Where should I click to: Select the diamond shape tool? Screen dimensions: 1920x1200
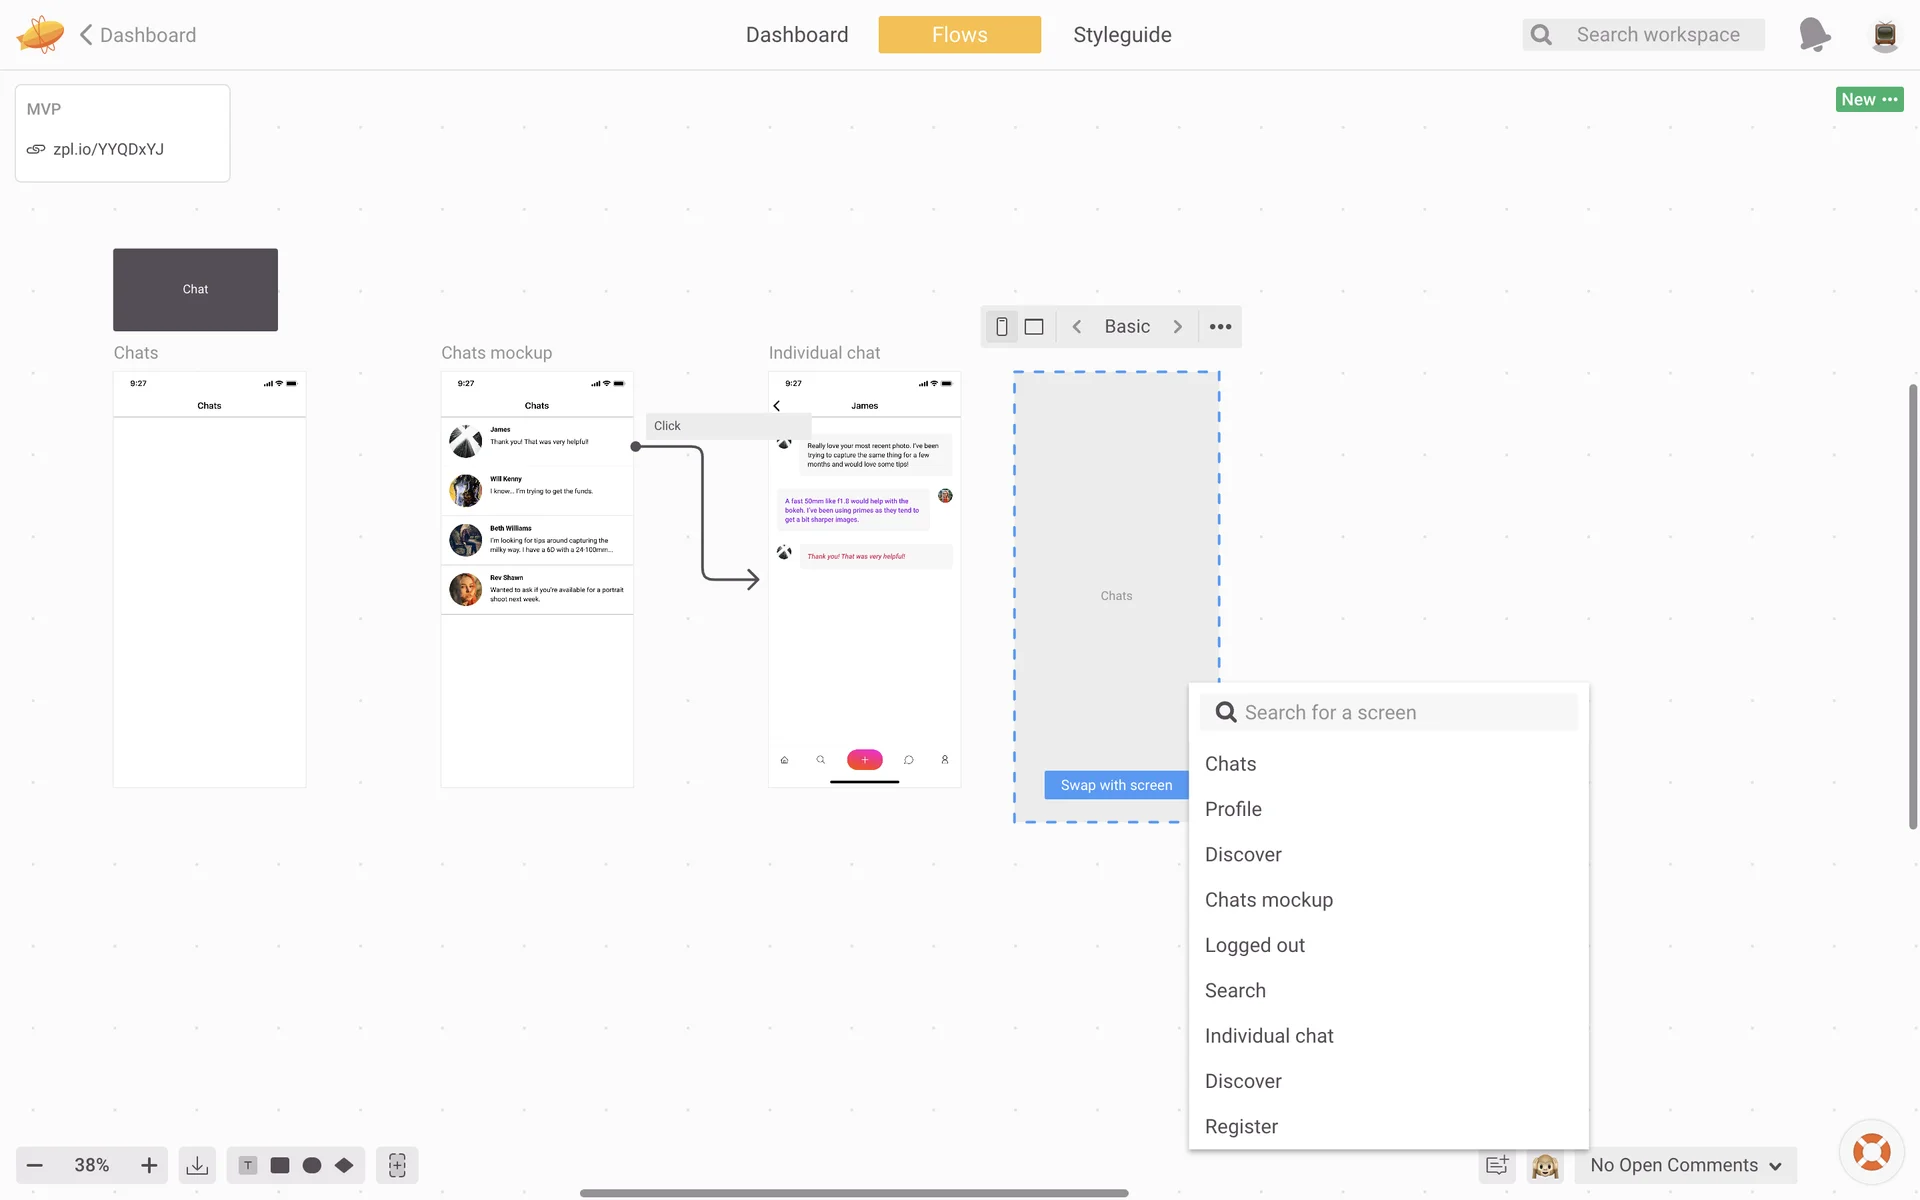[344, 1165]
